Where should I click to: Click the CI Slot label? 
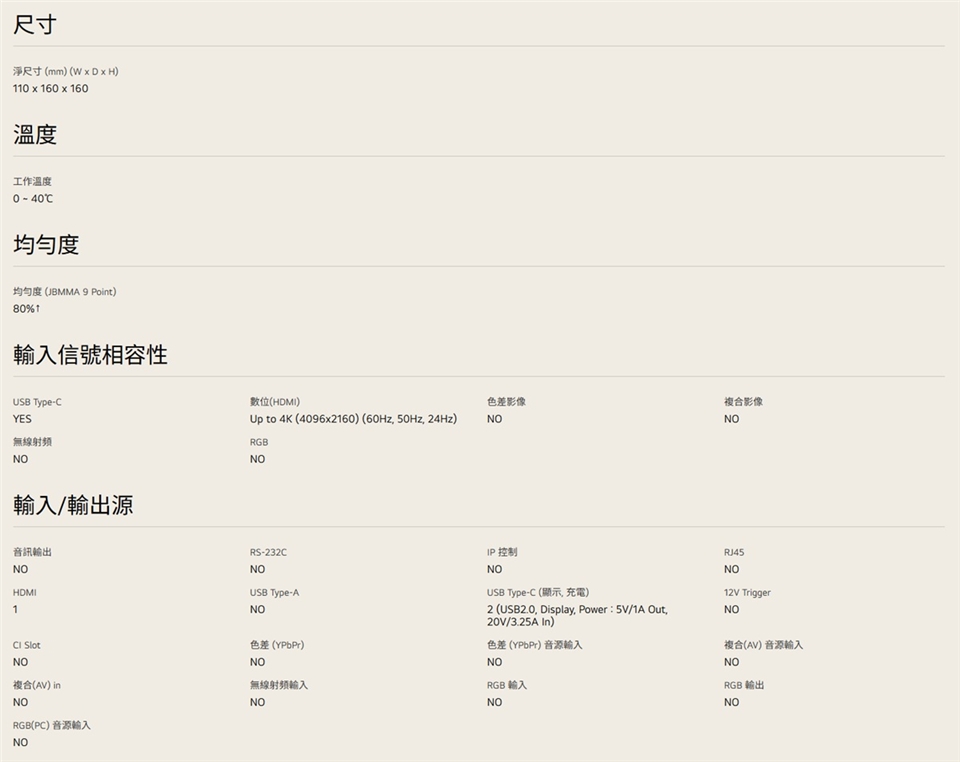[27, 646]
